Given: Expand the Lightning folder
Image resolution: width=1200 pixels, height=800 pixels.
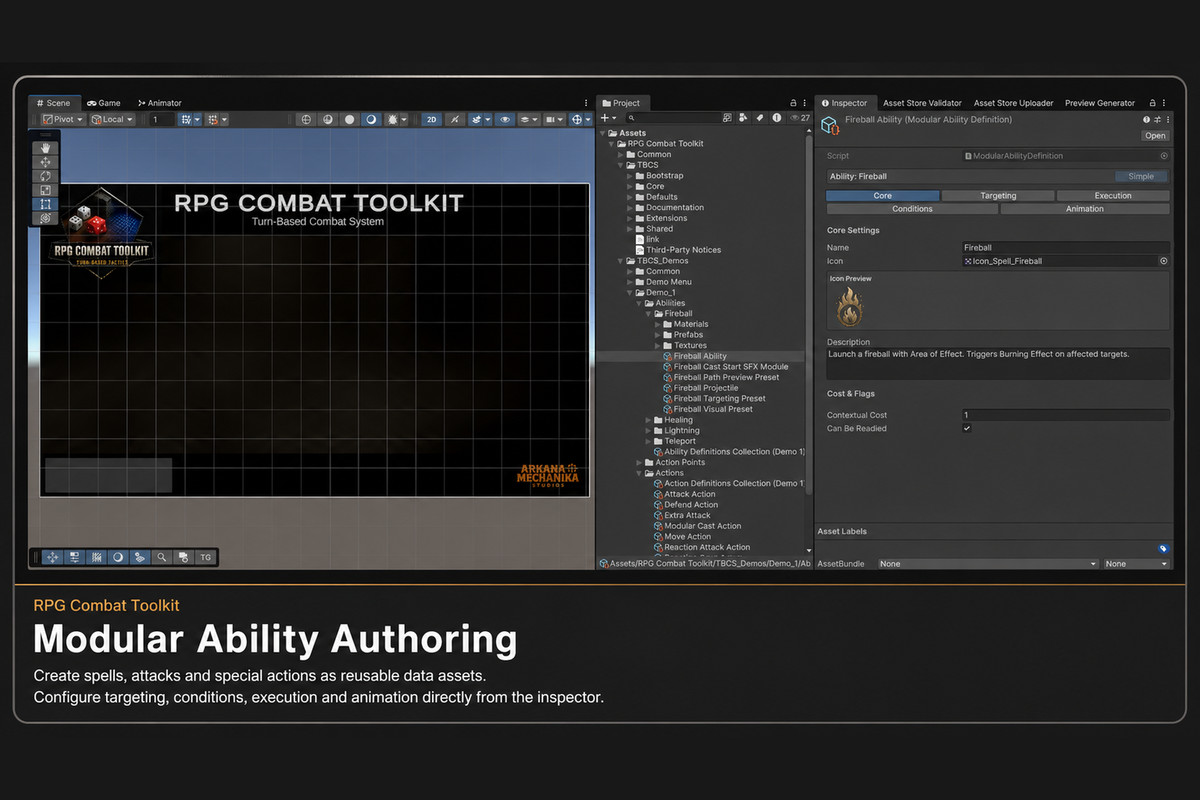Looking at the screenshot, I should tap(648, 431).
